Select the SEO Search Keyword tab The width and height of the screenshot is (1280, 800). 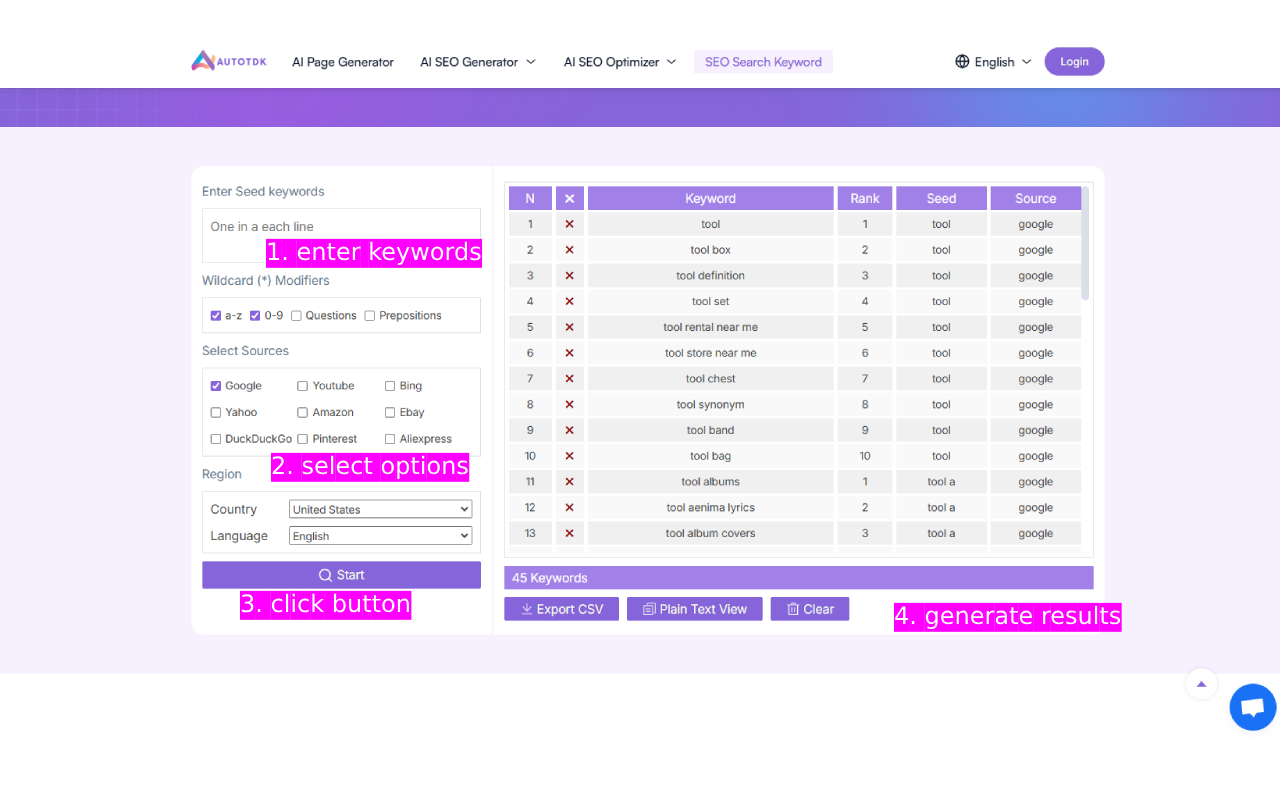click(x=763, y=62)
